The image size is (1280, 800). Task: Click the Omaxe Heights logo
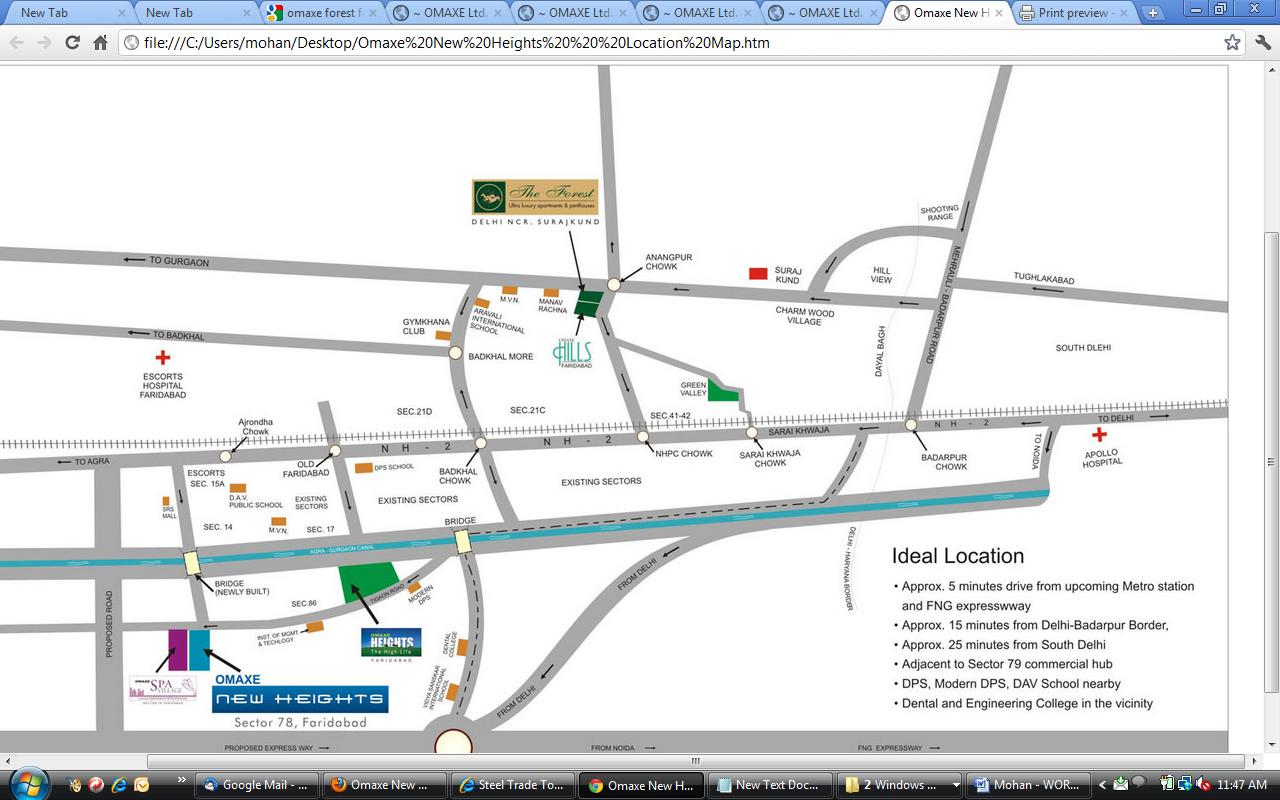[391, 643]
